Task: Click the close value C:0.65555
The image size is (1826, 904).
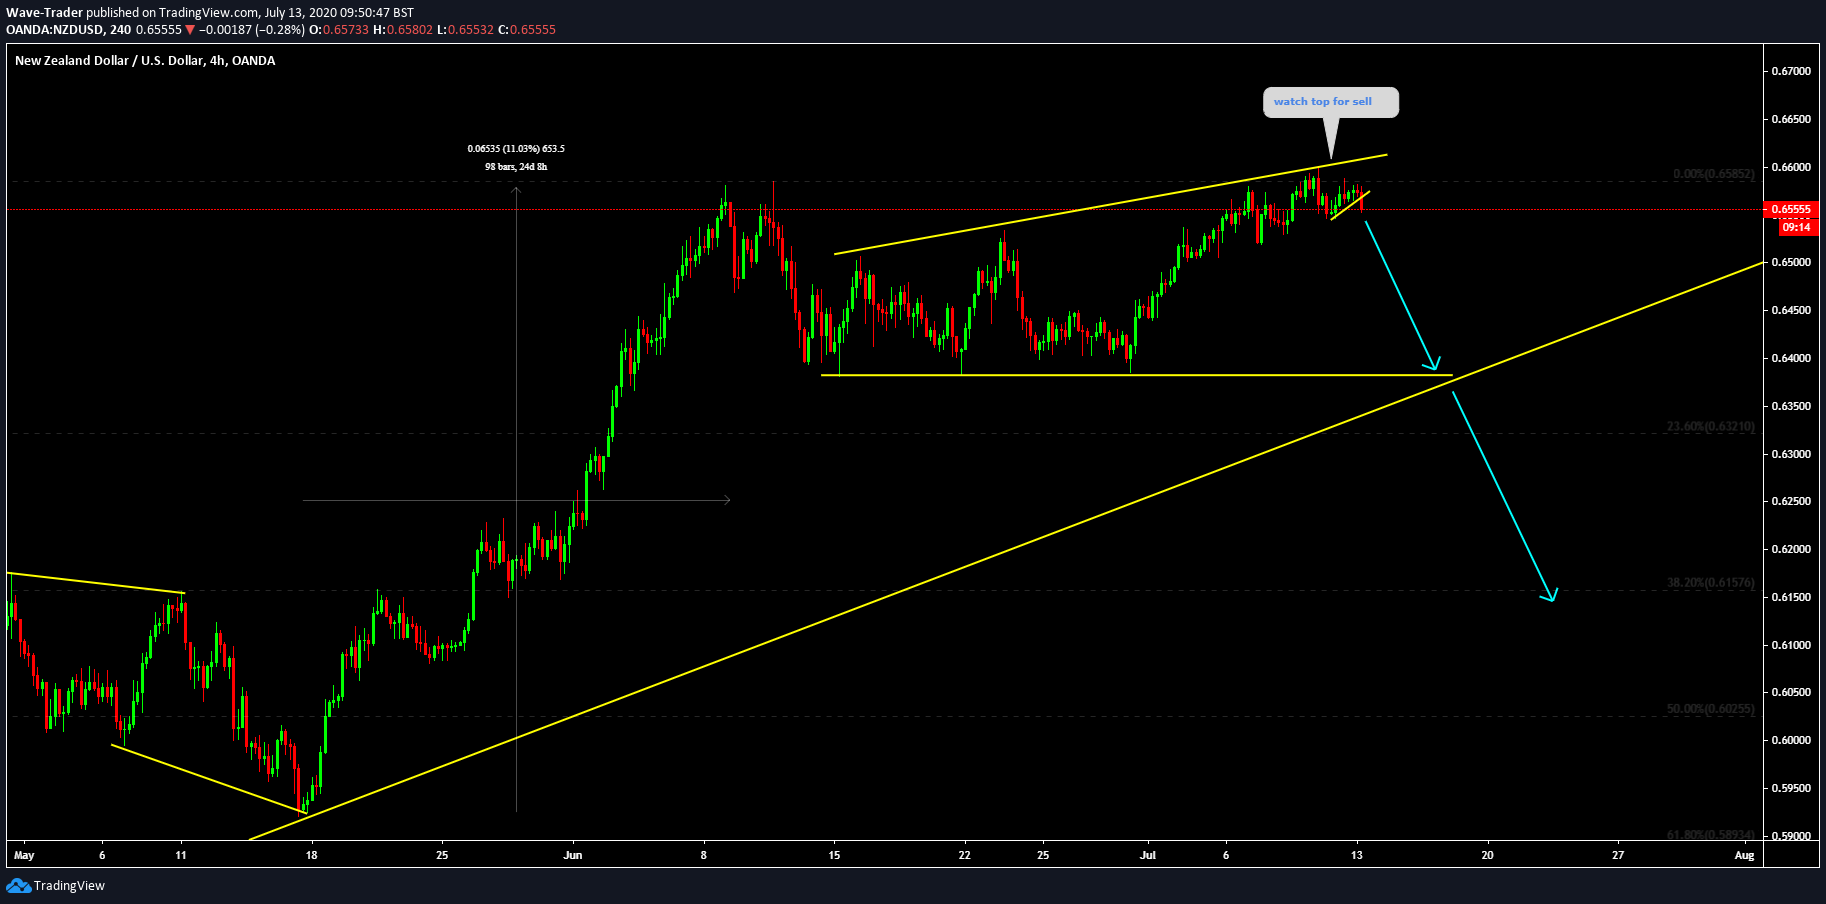Action: click(x=527, y=30)
